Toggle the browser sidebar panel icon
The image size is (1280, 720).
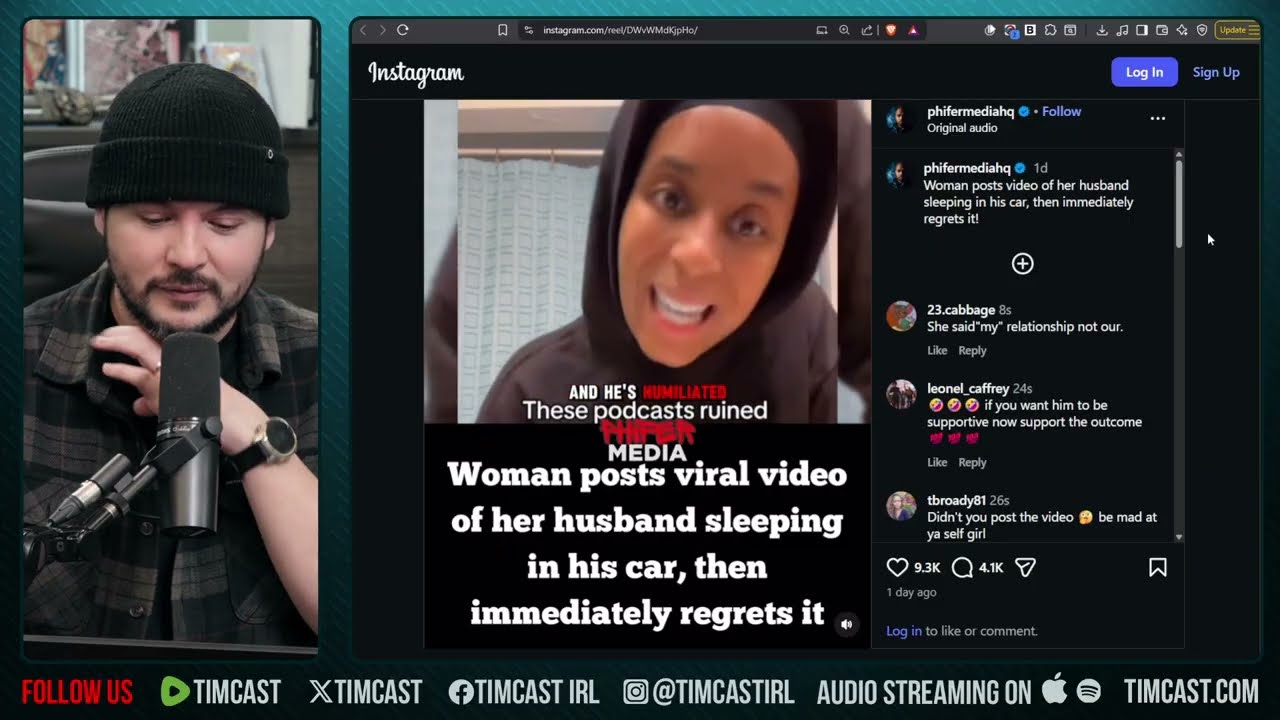[x=1142, y=30]
